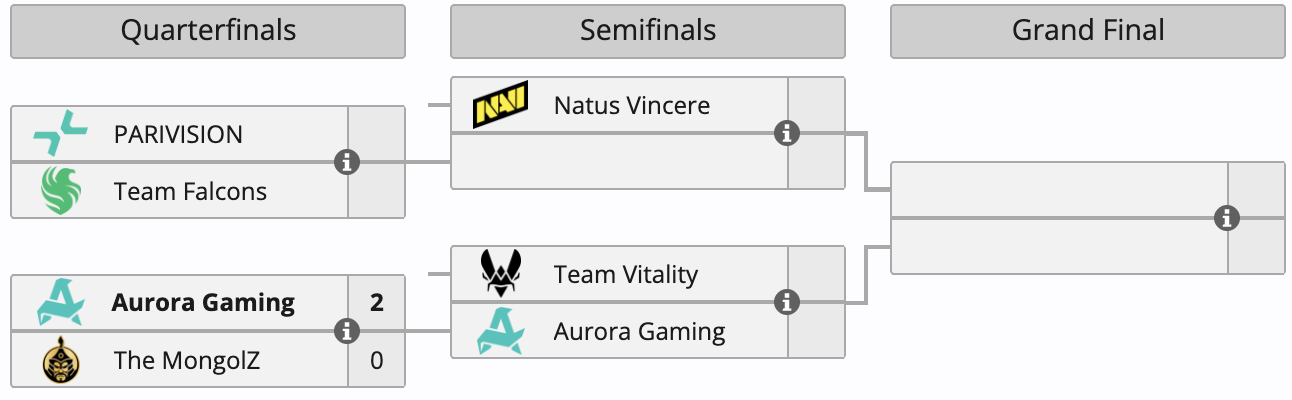
Task: Show Natus Vincere semifinal match info
Action: click(x=787, y=133)
